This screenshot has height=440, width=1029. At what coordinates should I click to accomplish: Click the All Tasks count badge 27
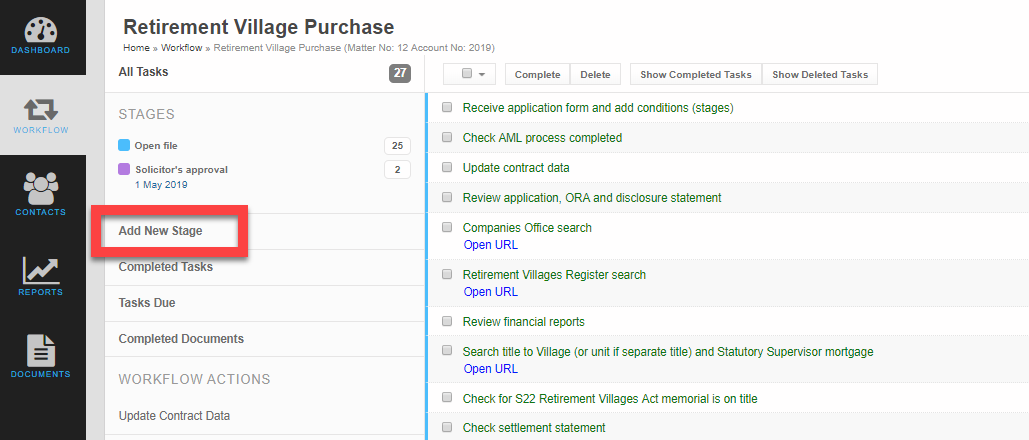coord(400,73)
